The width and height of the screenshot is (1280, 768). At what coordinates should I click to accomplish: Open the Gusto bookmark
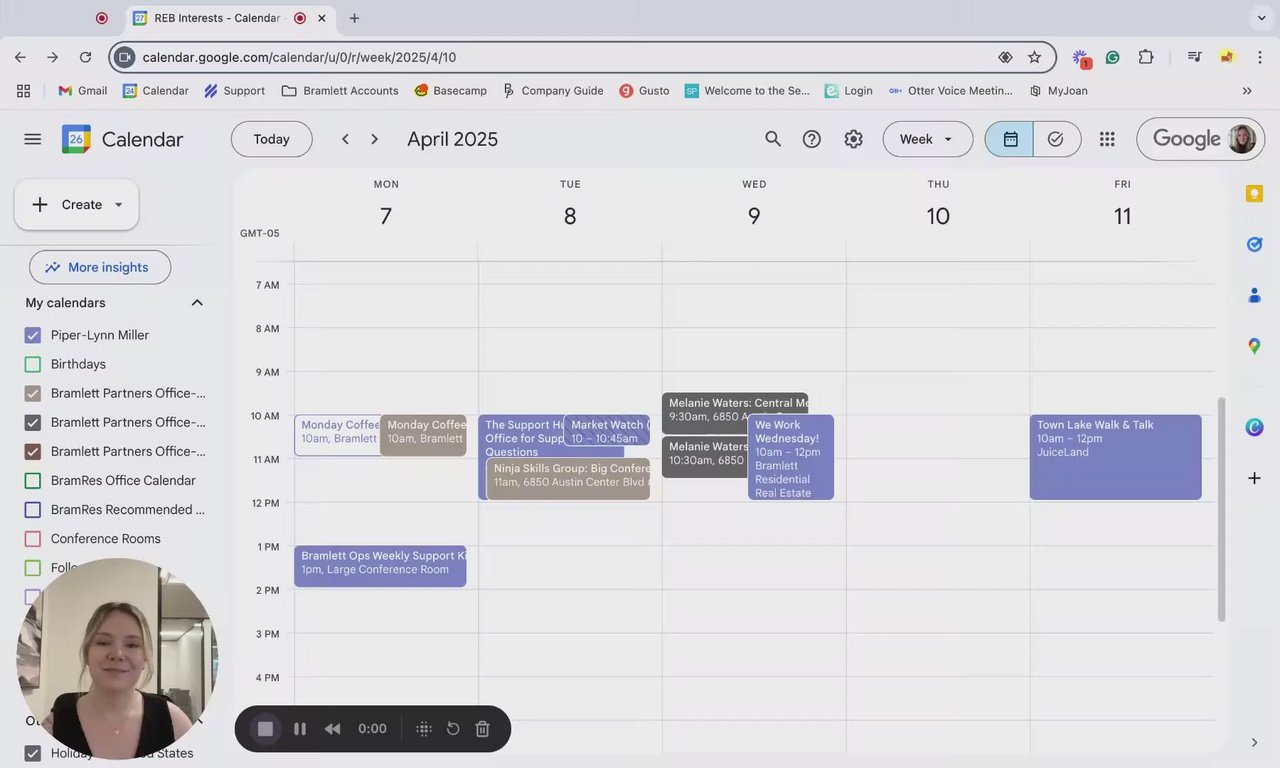[644, 90]
